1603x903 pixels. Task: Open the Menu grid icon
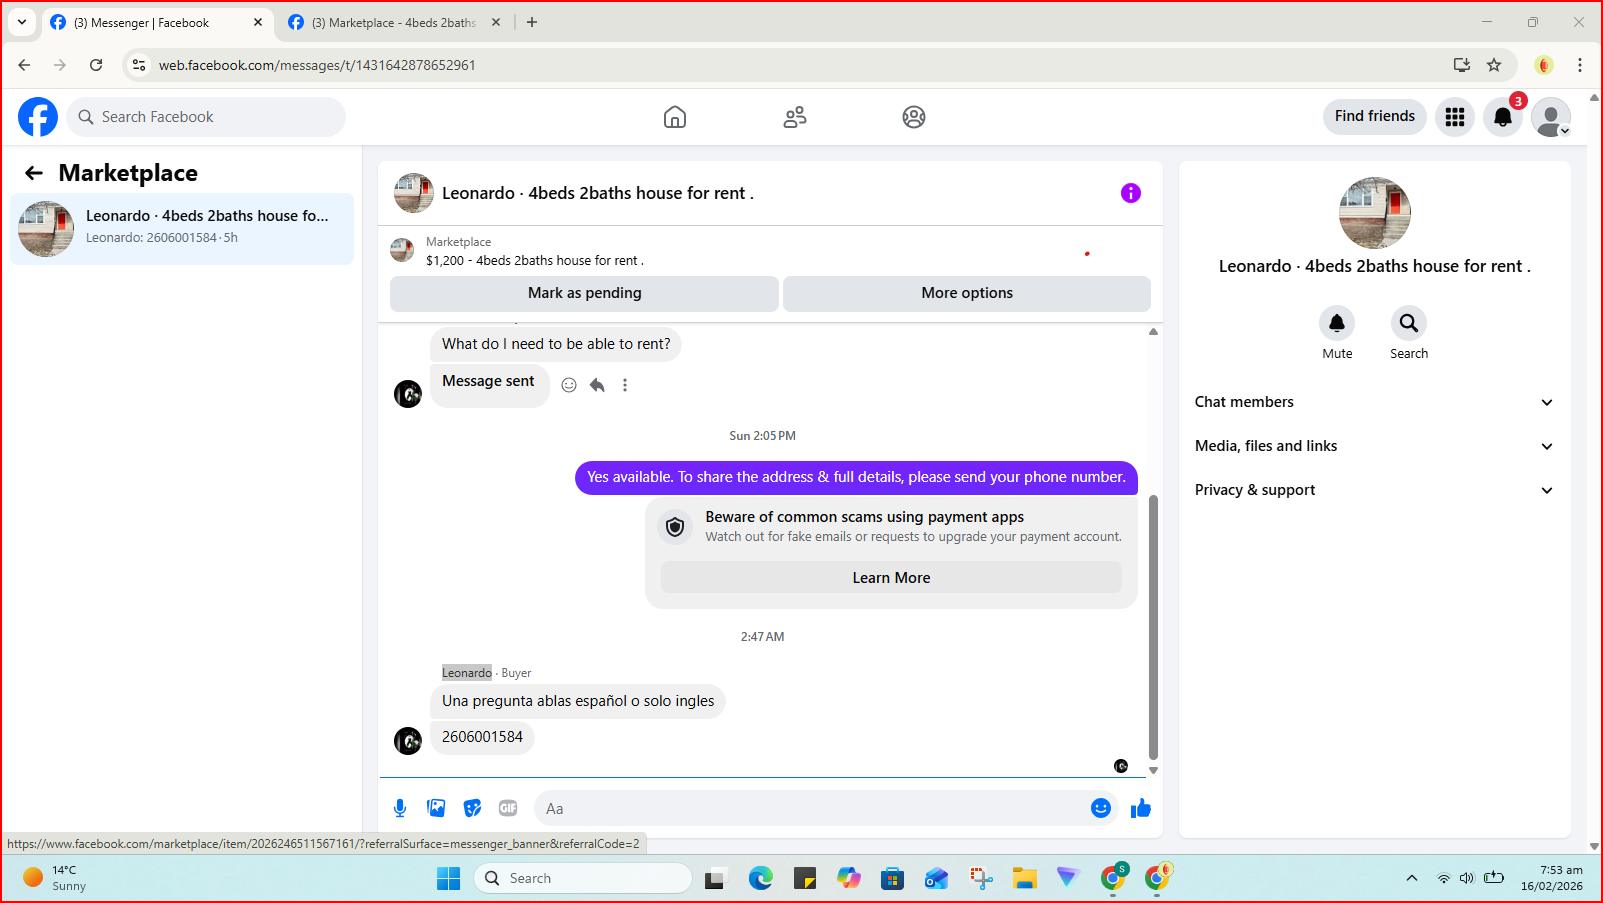click(1455, 117)
